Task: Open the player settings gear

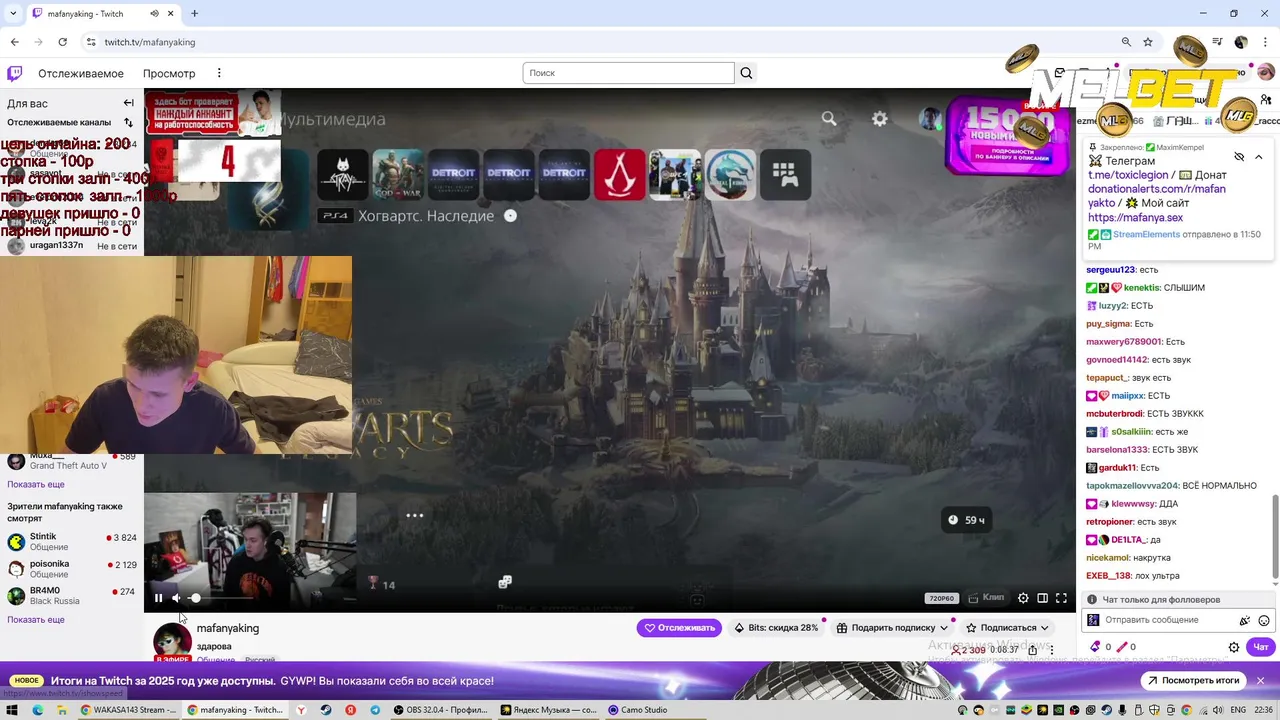Action: [1023, 598]
